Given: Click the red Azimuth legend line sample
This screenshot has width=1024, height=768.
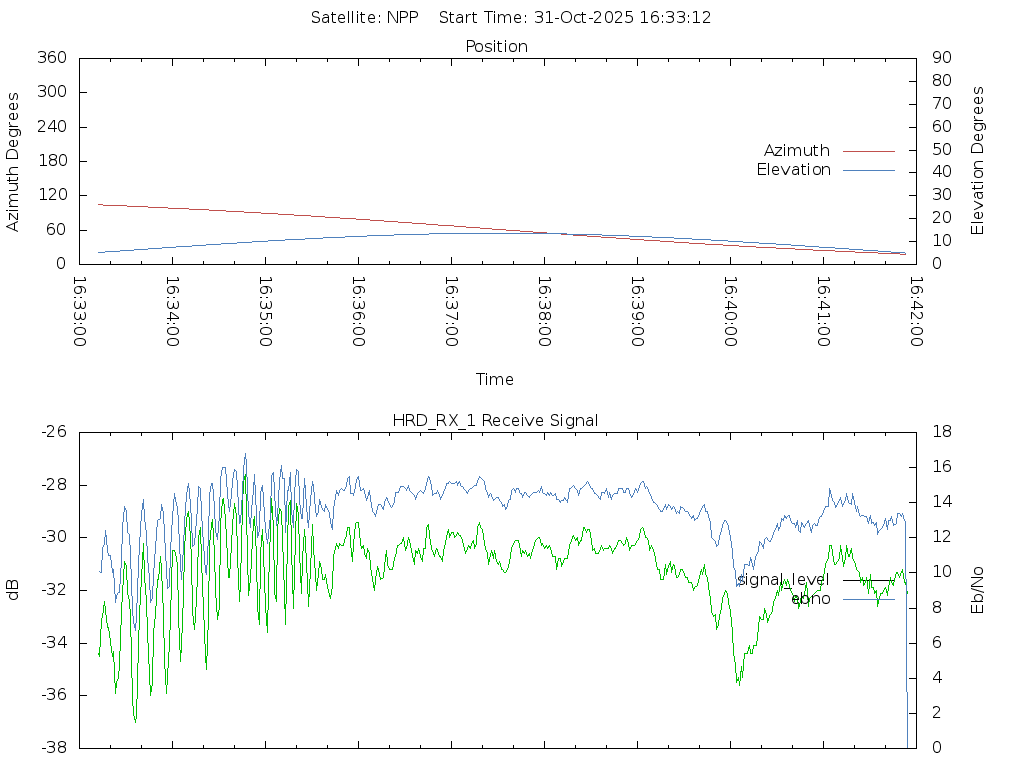Looking at the screenshot, I should click(x=868, y=151).
